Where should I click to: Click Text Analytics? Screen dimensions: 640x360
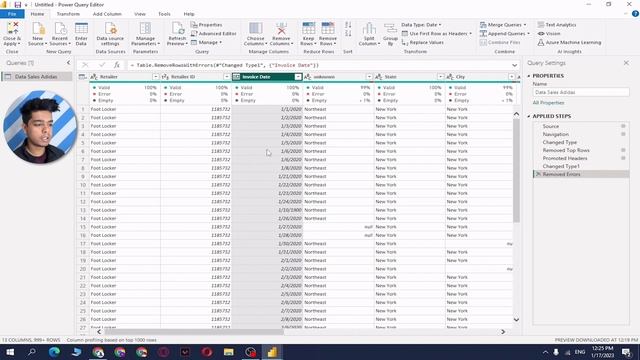click(557, 25)
